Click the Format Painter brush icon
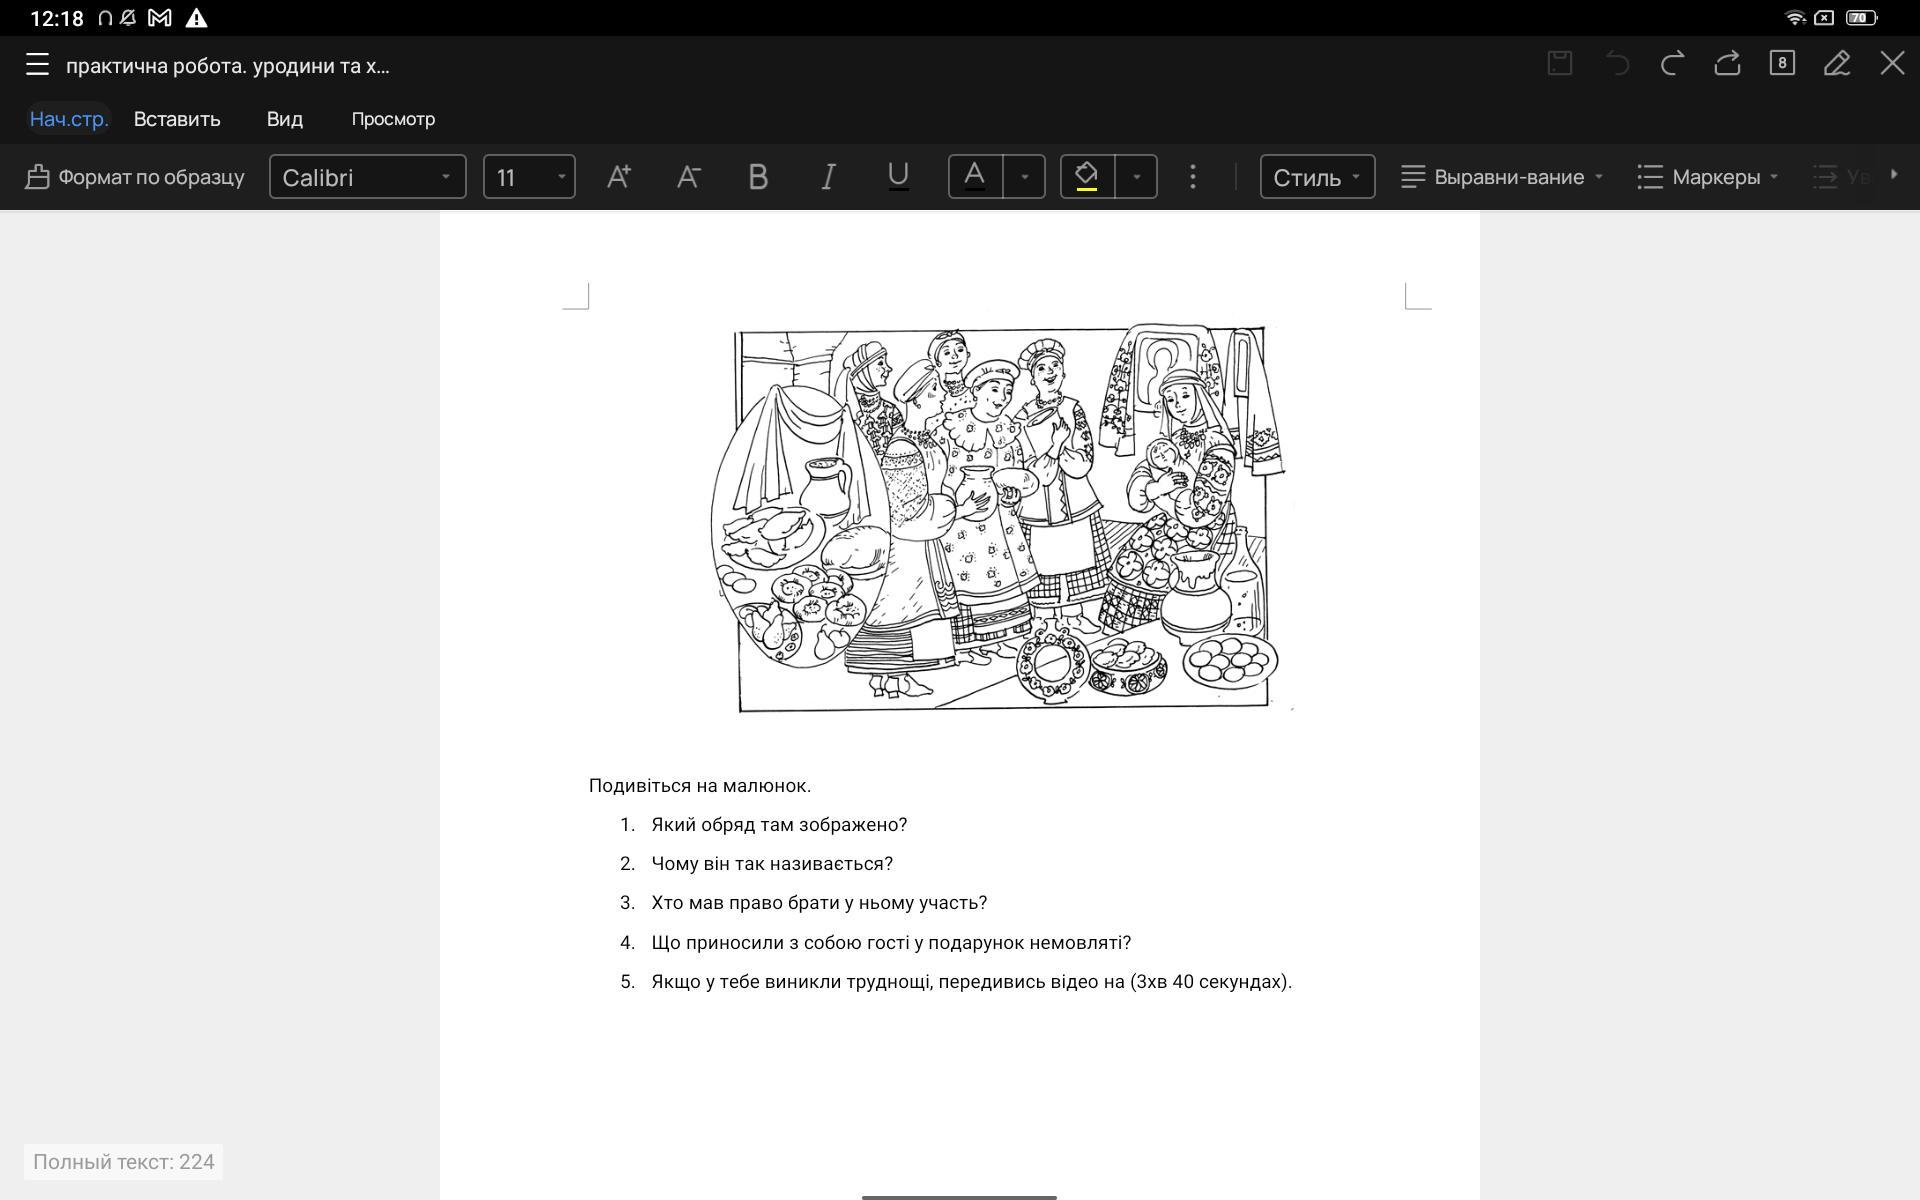This screenshot has height=1200, width=1920. [x=38, y=177]
